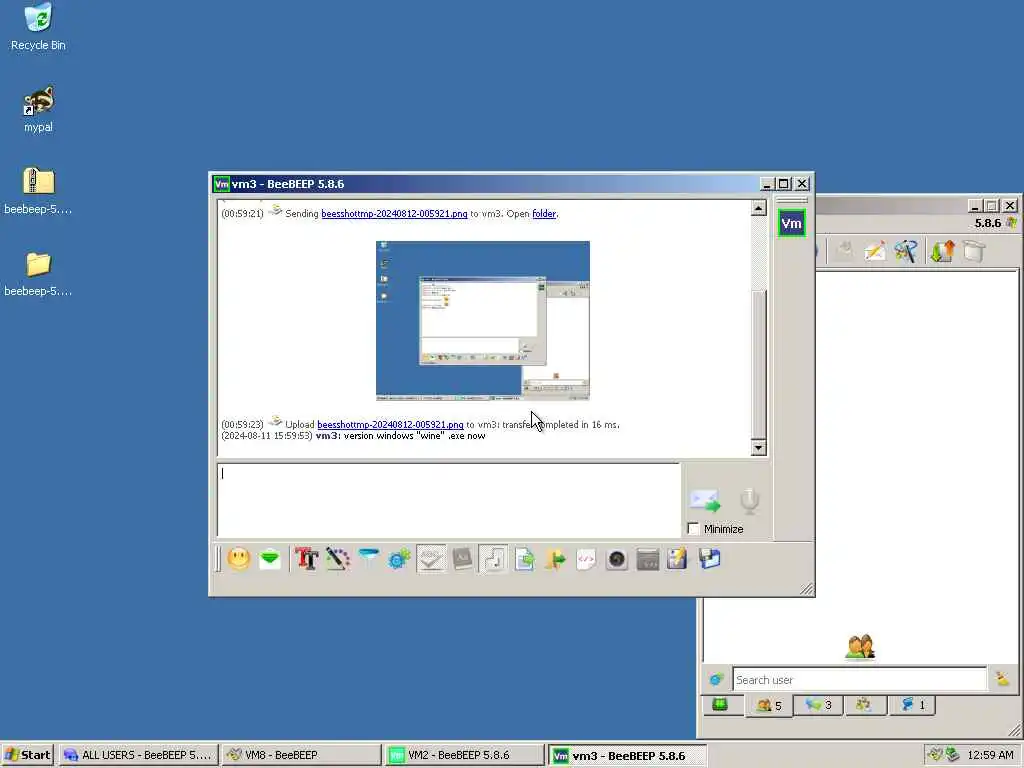This screenshot has width=1024, height=768.
Task: Click the two users group icon in list
Action: pyautogui.click(x=860, y=647)
